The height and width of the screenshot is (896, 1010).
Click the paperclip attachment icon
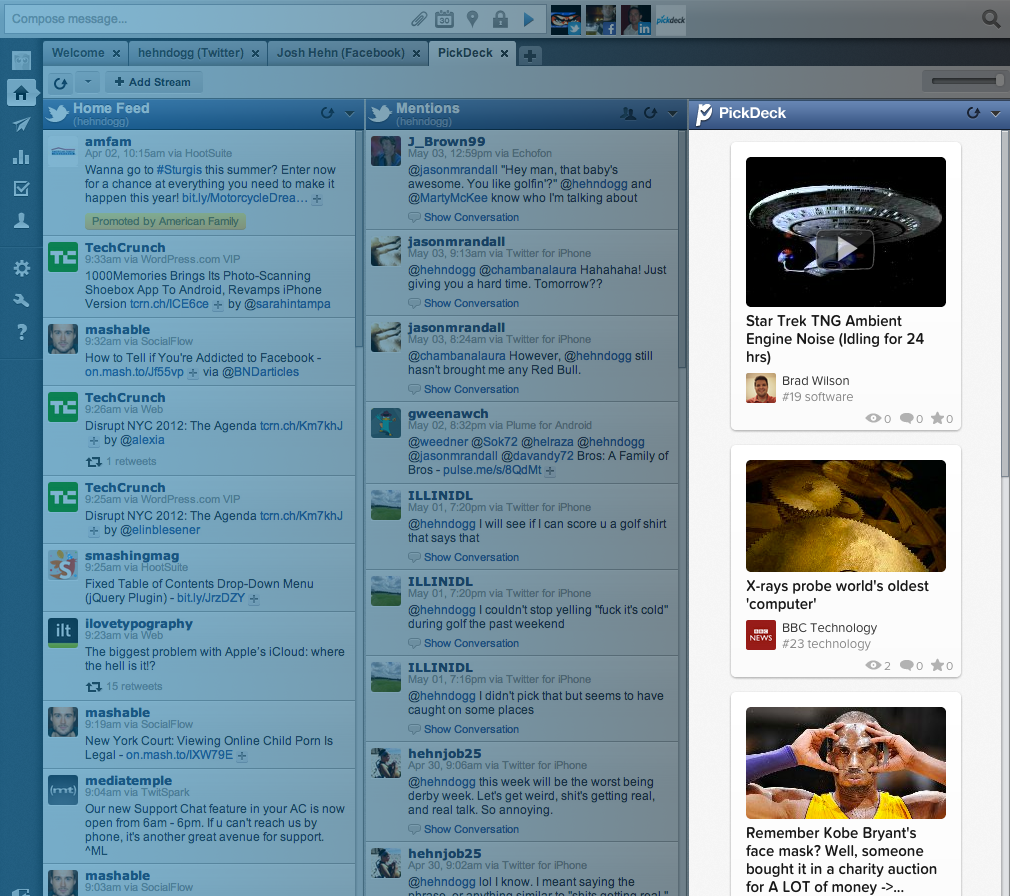pyautogui.click(x=419, y=19)
